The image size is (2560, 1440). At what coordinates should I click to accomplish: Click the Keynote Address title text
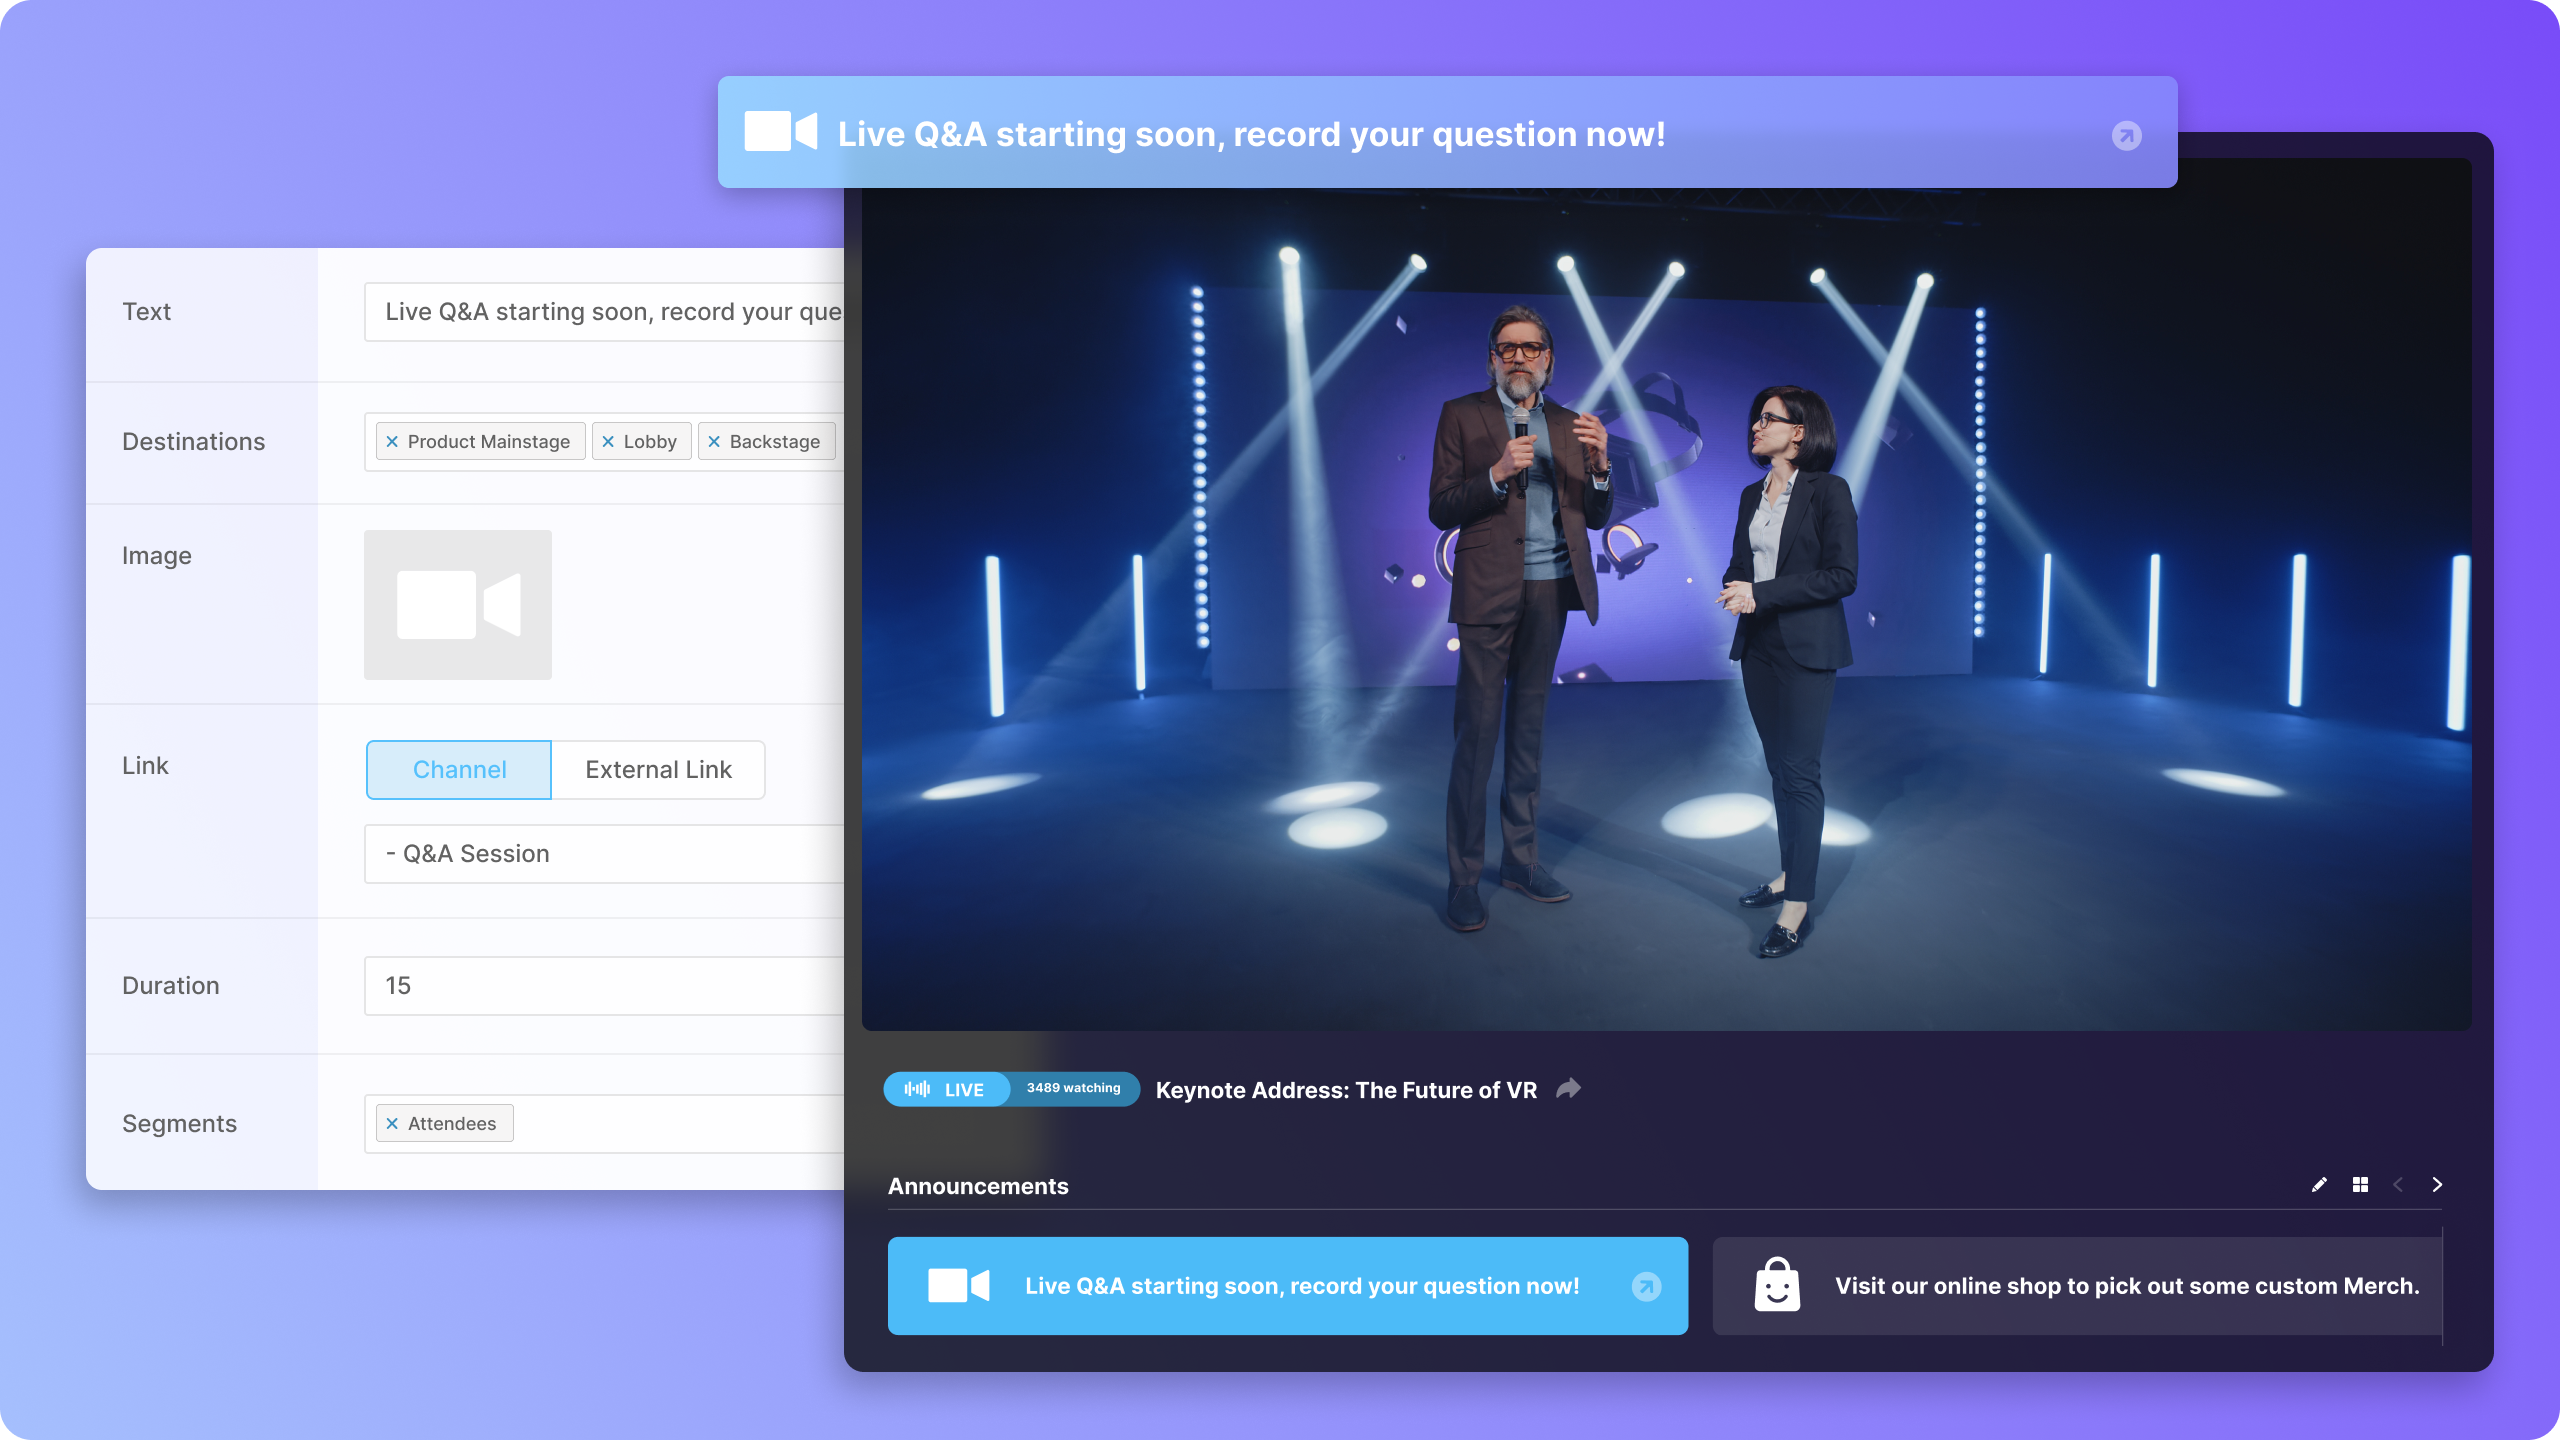pyautogui.click(x=1346, y=1090)
